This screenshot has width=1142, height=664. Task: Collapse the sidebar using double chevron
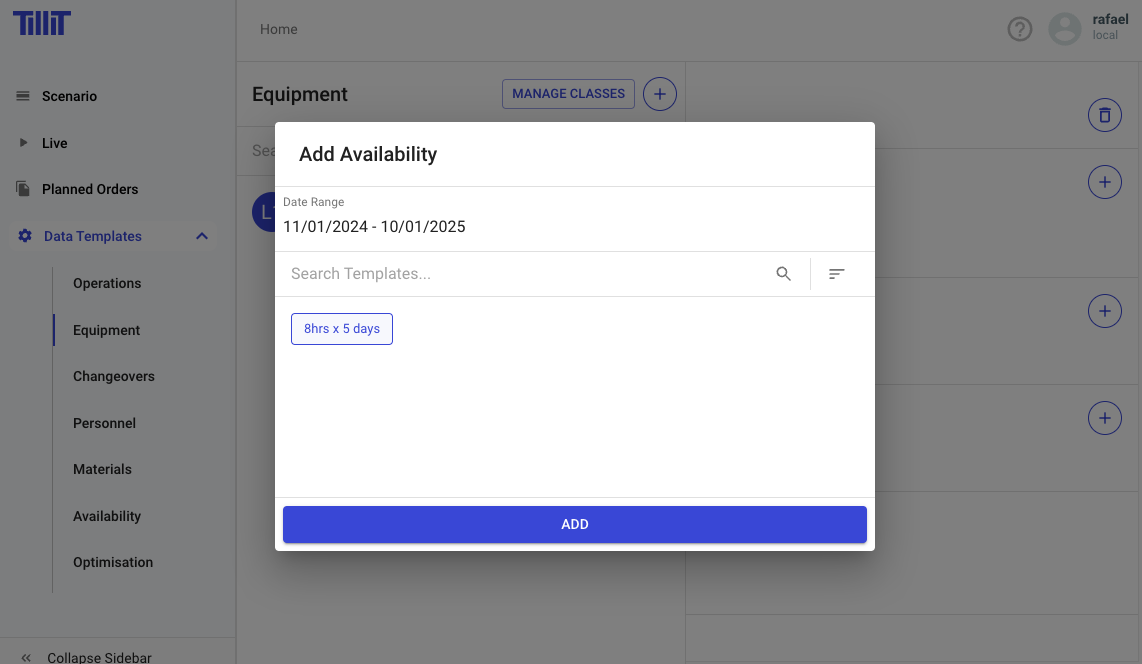click(x=26, y=657)
